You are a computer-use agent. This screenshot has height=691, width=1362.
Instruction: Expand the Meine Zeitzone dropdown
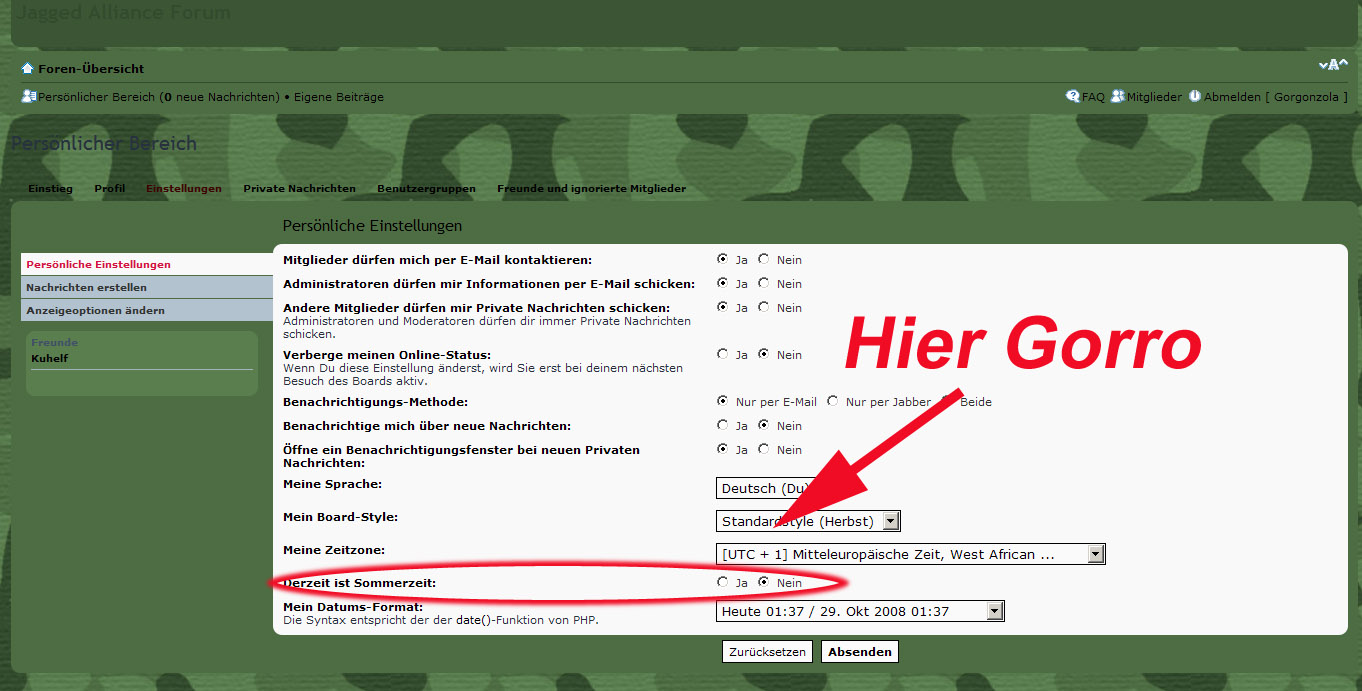[x=1095, y=554]
